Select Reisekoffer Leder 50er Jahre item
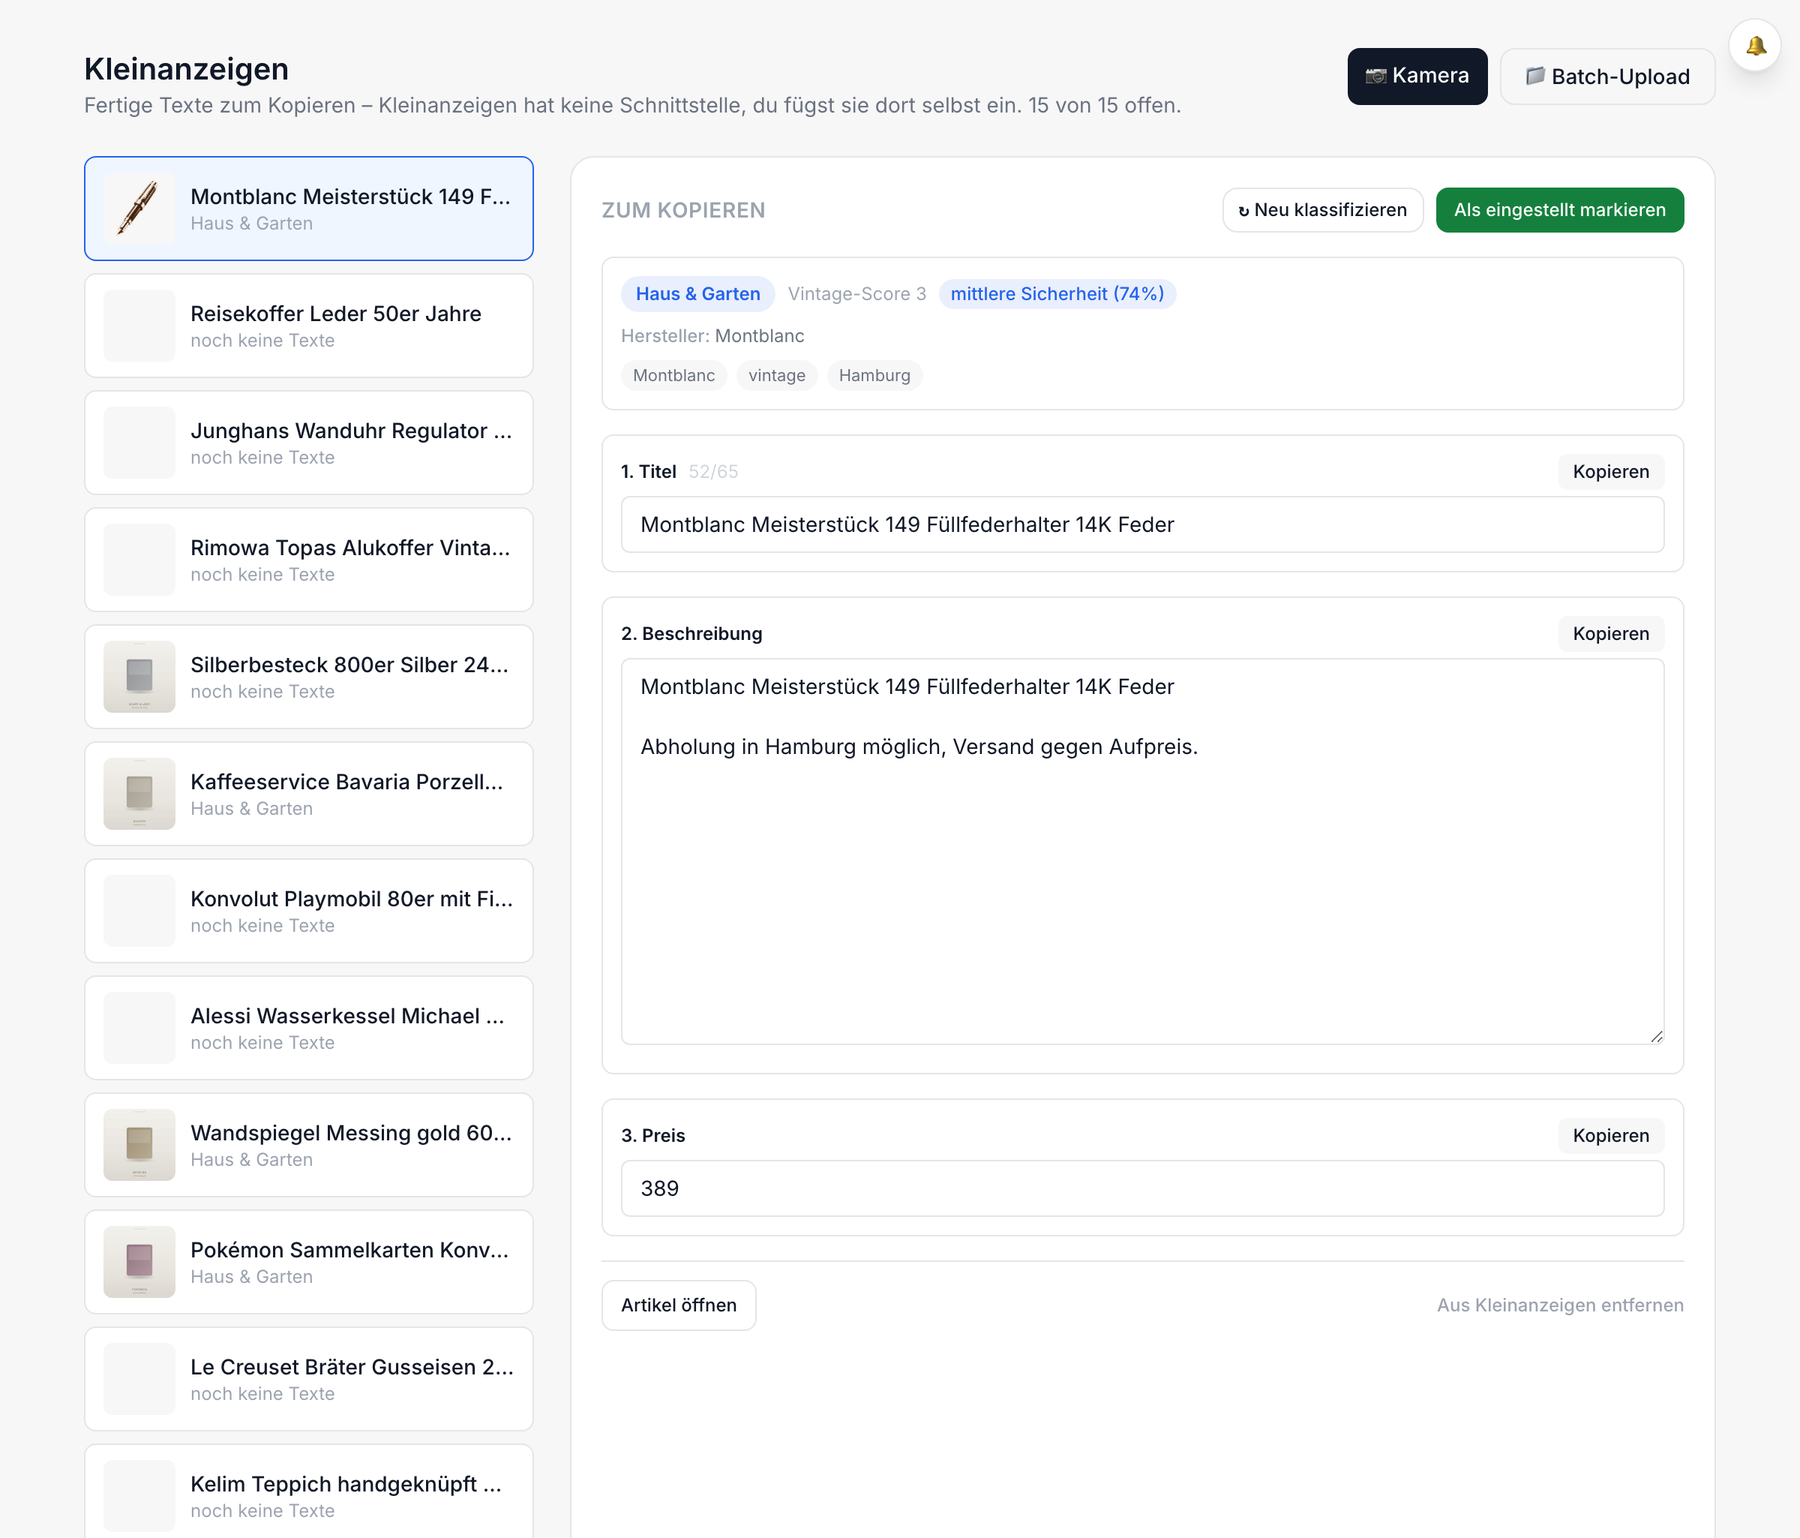This screenshot has height=1538, width=1800. point(309,326)
